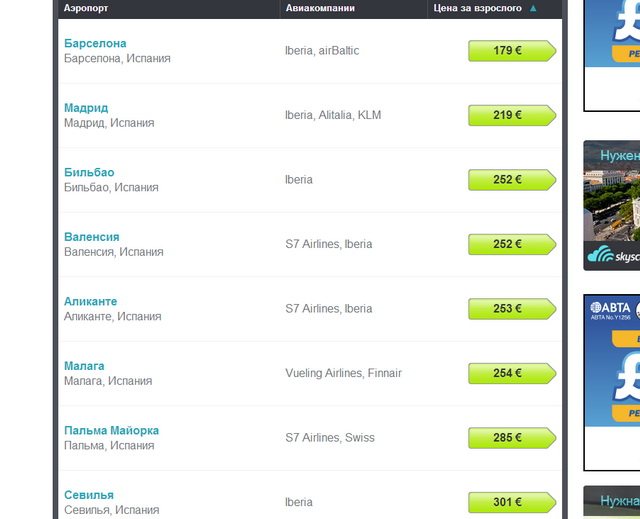Open the Малага airport link
Viewport: 640px width, 519px height.
pos(84,366)
